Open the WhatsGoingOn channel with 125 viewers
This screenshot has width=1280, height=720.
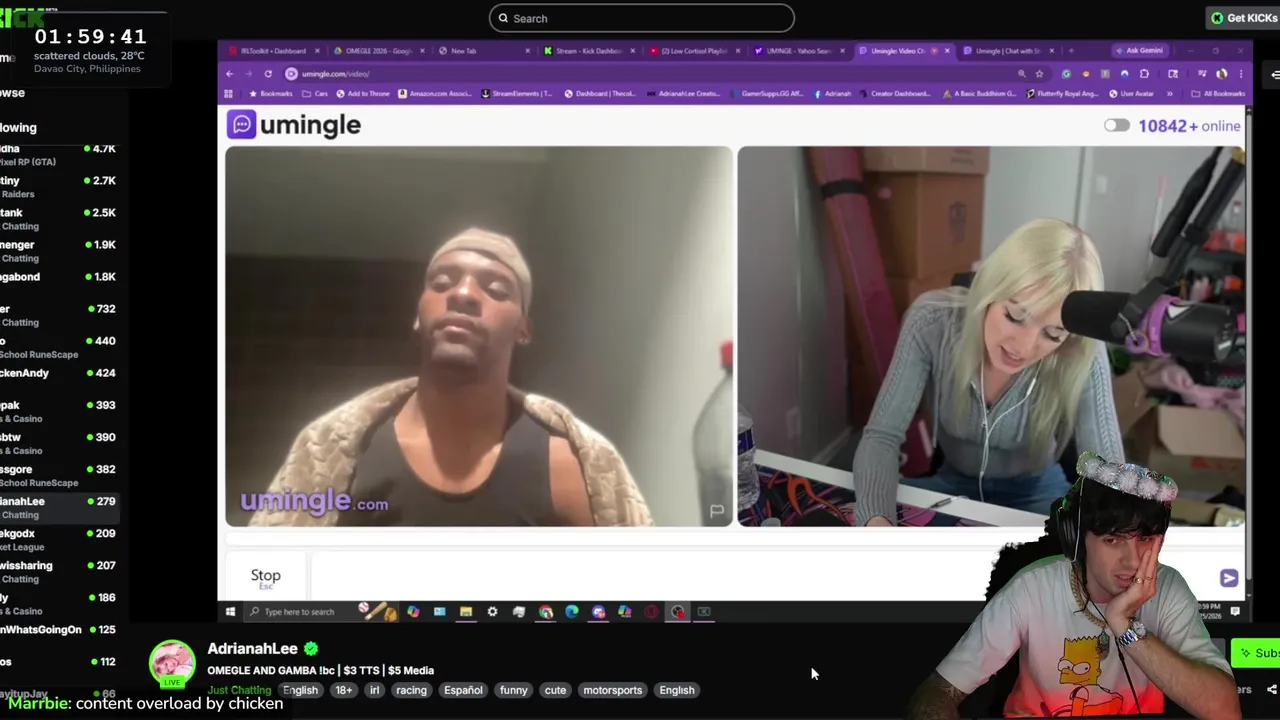click(60, 630)
